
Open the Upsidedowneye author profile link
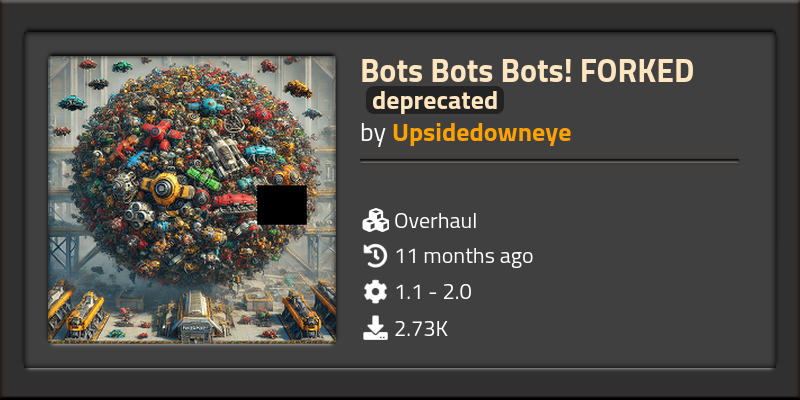tap(482, 133)
